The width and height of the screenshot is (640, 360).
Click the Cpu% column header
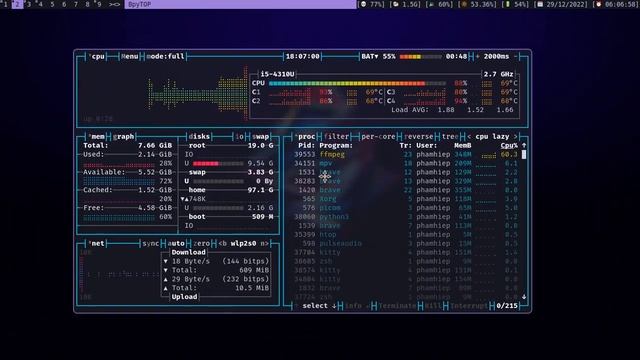tap(509, 145)
